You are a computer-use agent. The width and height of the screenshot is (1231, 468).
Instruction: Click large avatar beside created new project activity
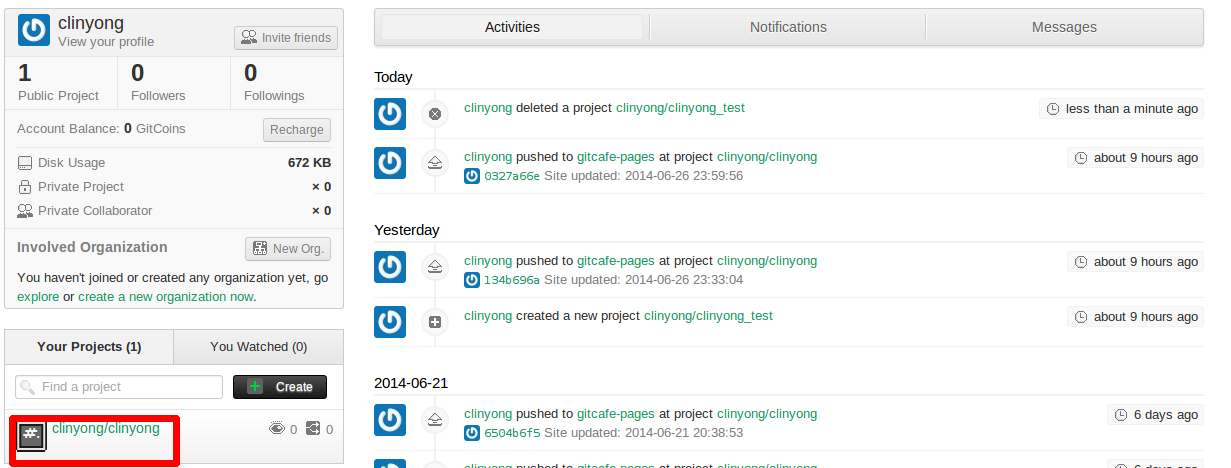(390, 322)
